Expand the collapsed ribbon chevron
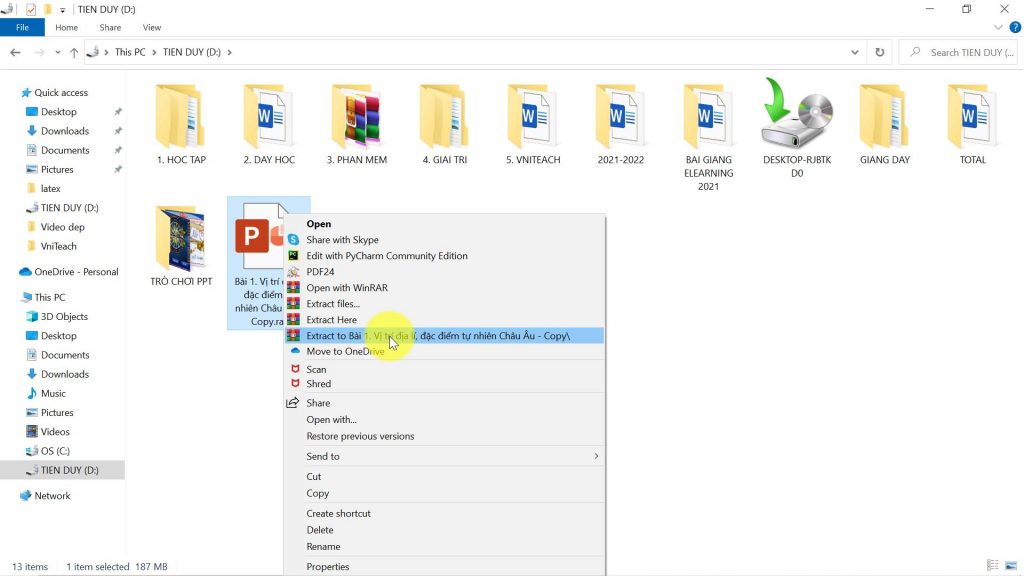This screenshot has height=576, width=1024. click(998, 28)
